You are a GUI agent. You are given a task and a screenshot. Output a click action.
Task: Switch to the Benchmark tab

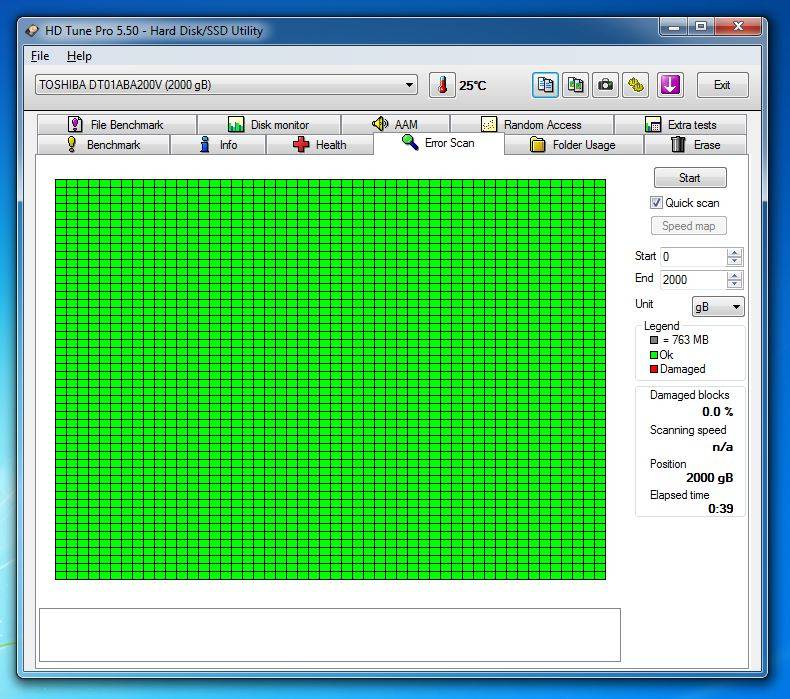pyautogui.click(x=104, y=145)
